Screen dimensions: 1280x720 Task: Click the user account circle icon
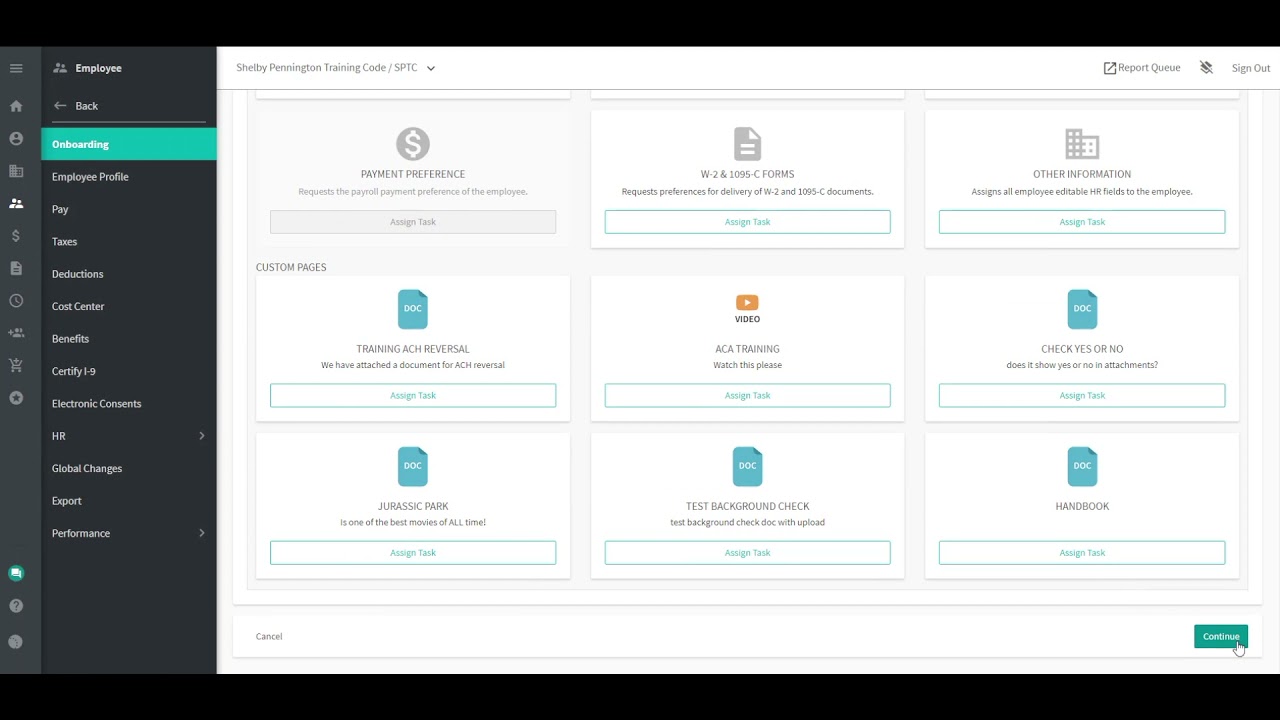tap(16, 138)
